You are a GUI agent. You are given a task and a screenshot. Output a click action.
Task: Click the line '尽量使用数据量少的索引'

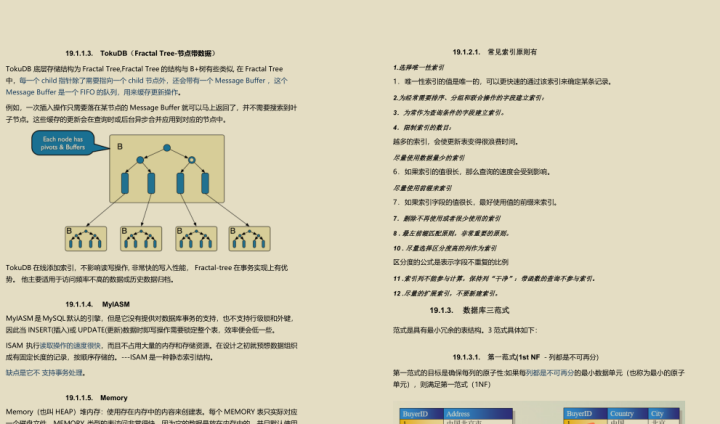click(x=429, y=158)
